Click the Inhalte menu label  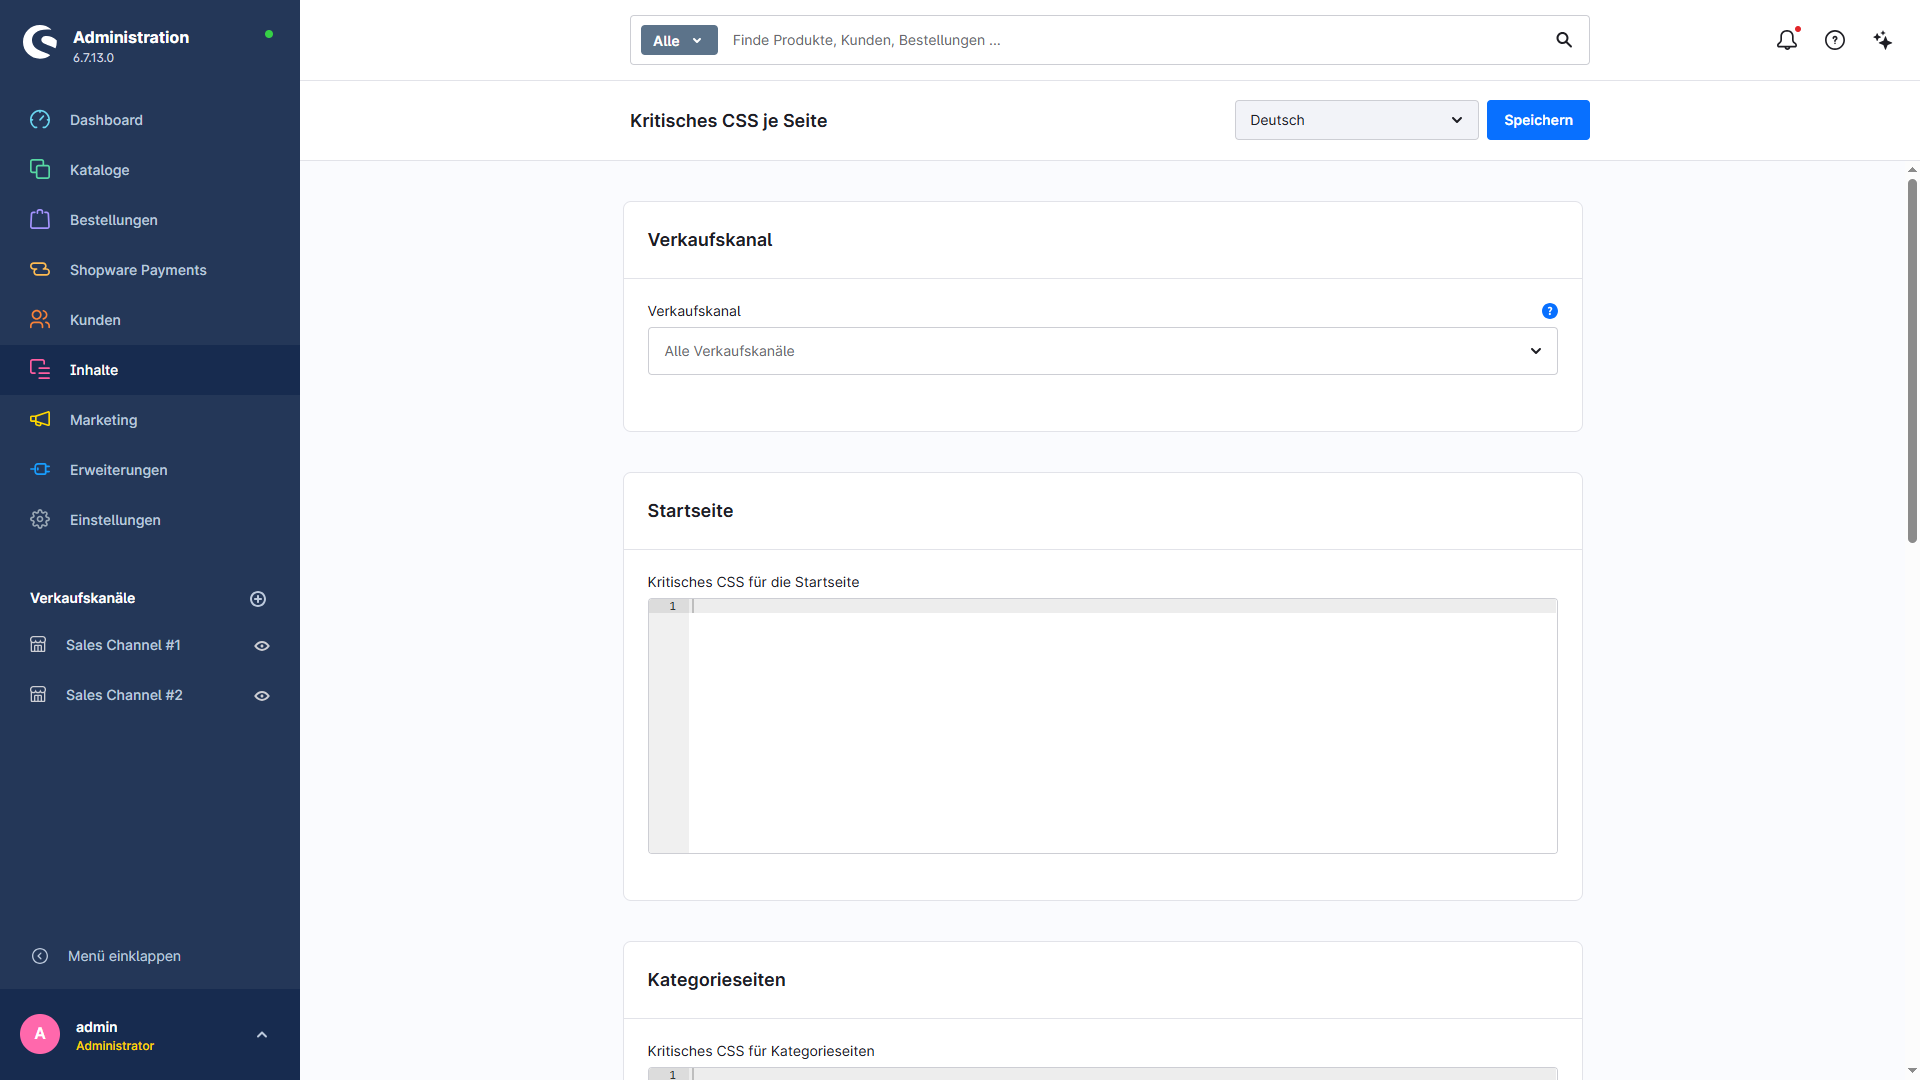click(94, 370)
